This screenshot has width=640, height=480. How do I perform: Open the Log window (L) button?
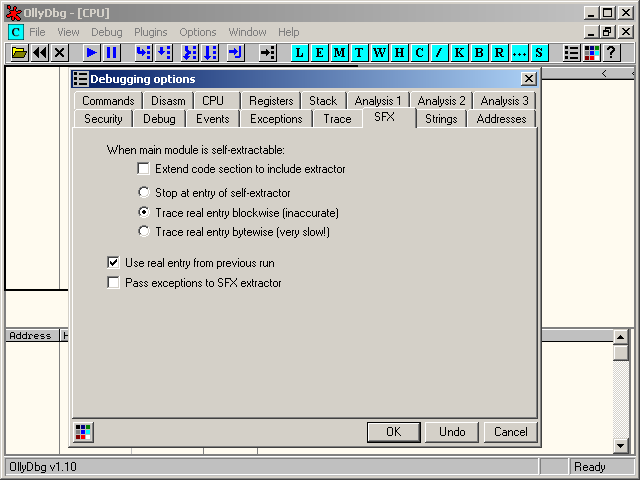tap(300, 53)
